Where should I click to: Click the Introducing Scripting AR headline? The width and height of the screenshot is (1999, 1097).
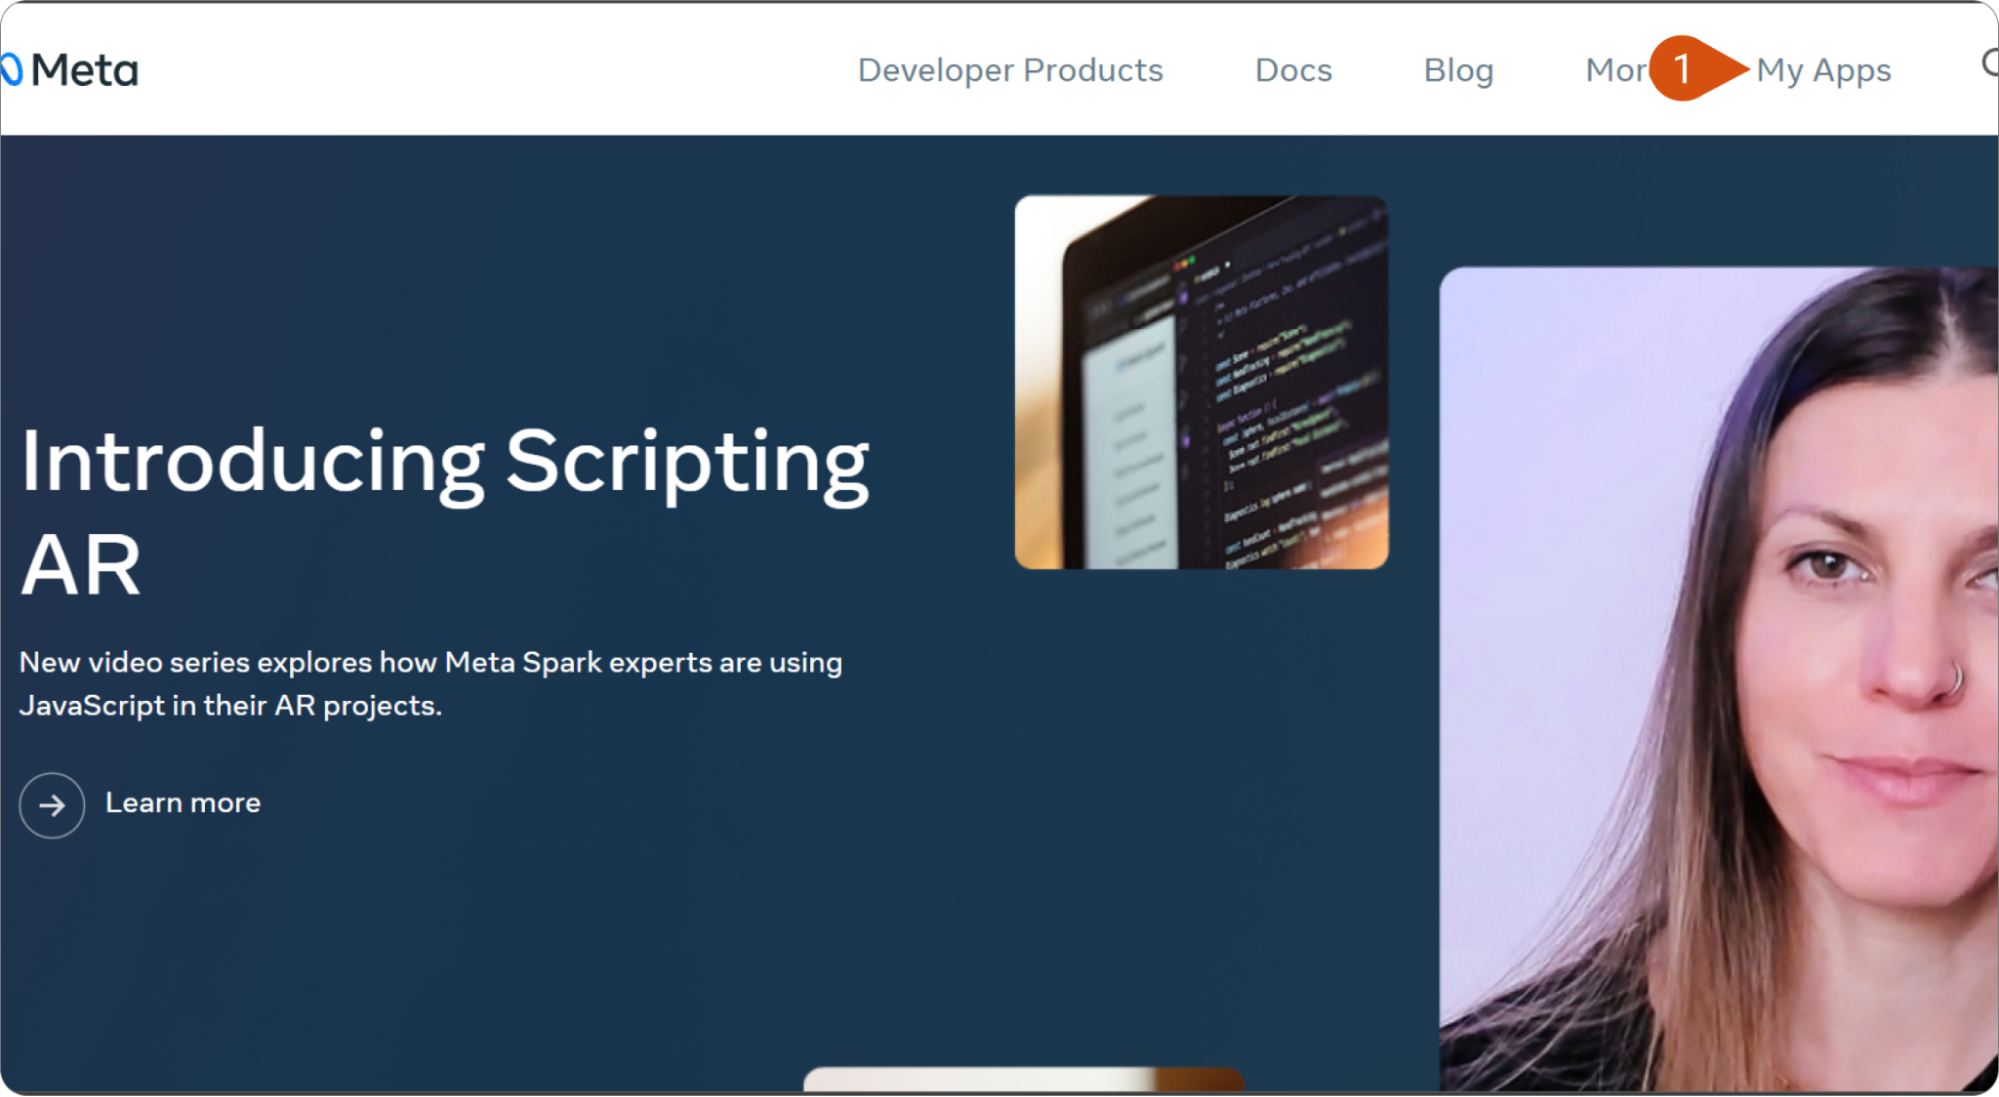[x=445, y=511]
